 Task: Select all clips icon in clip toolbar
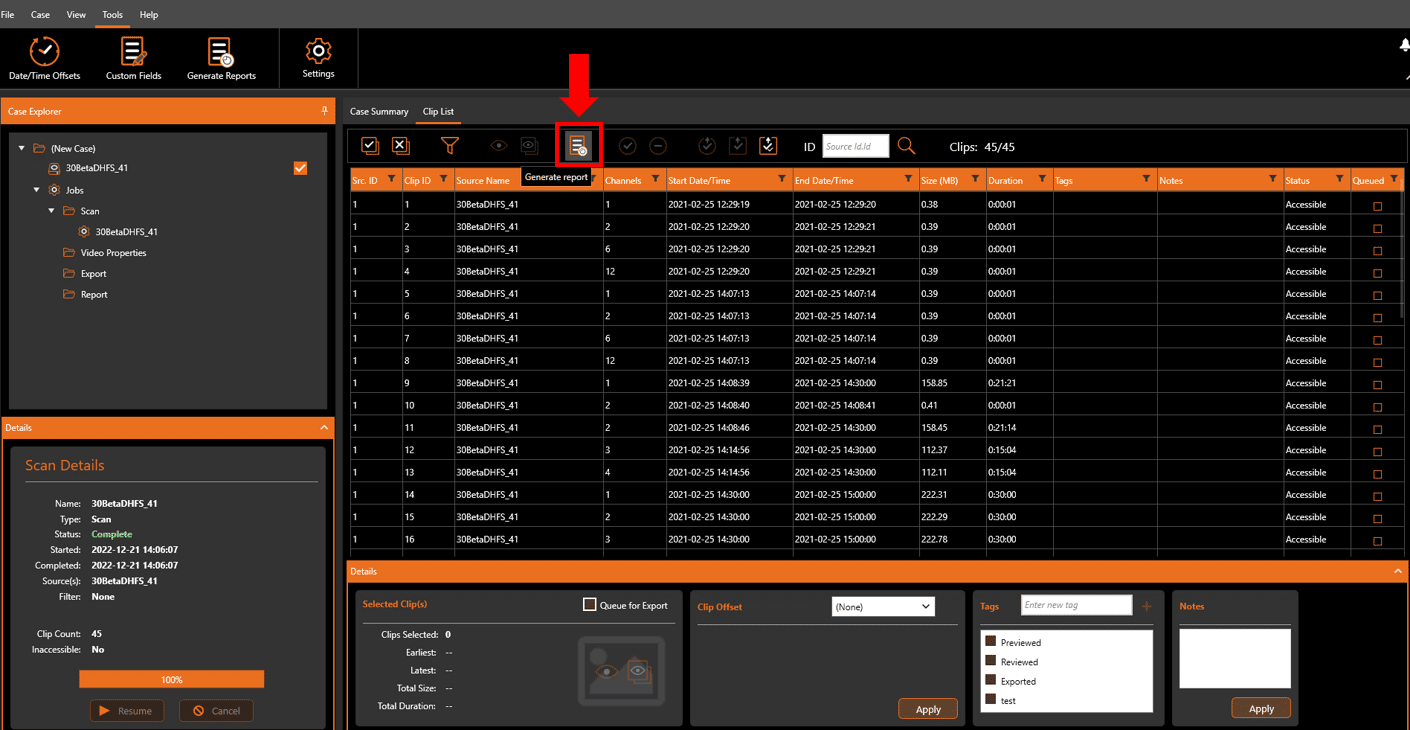370,146
